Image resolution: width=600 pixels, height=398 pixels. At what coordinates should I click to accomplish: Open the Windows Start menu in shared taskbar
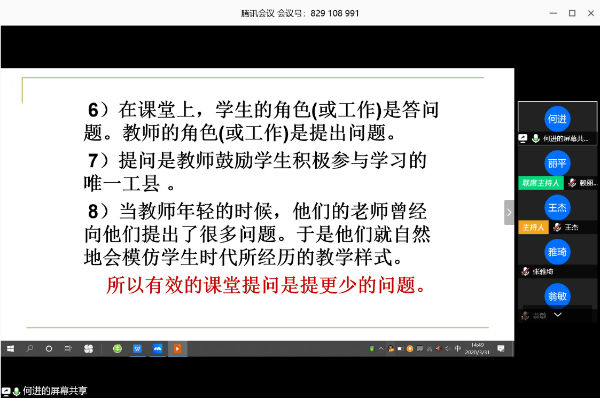click(x=11, y=349)
